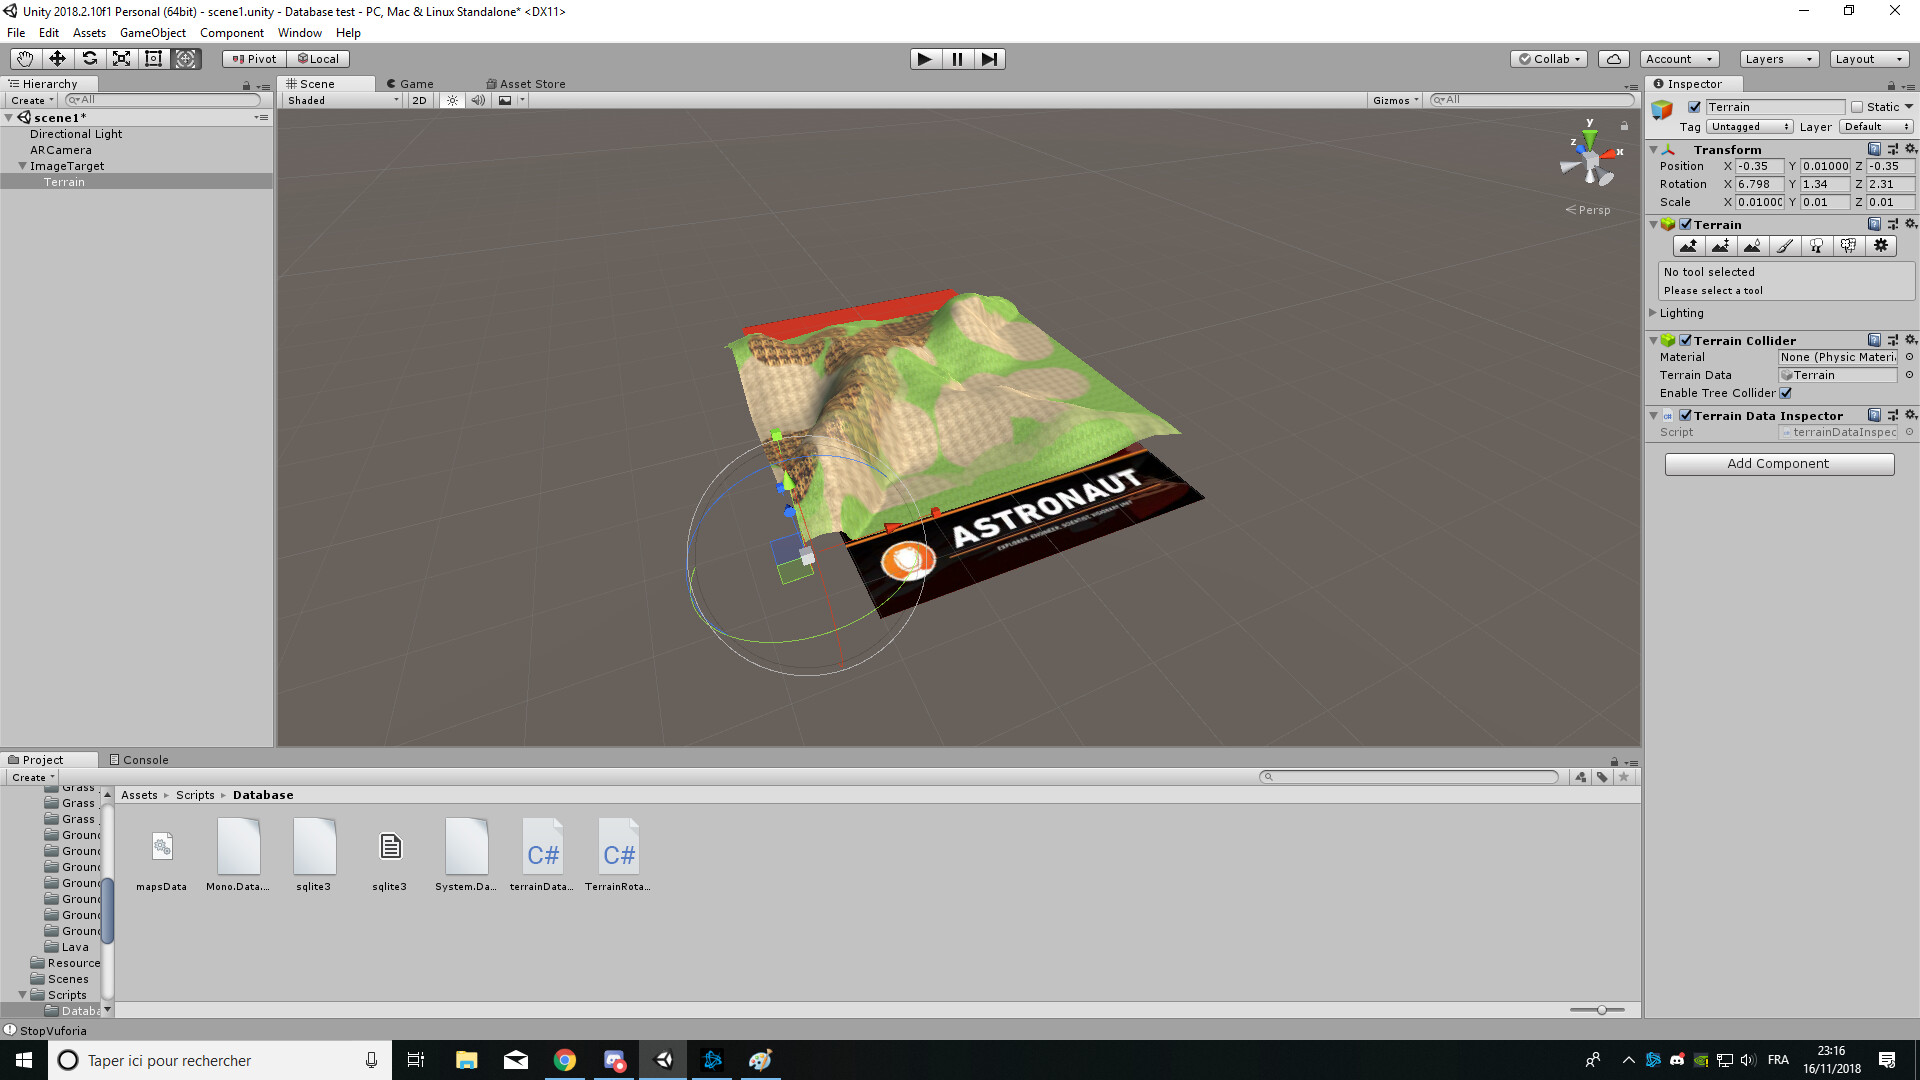
Task: Uncheck the Terrain Data Inspector component
Action: coord(1686,415)
